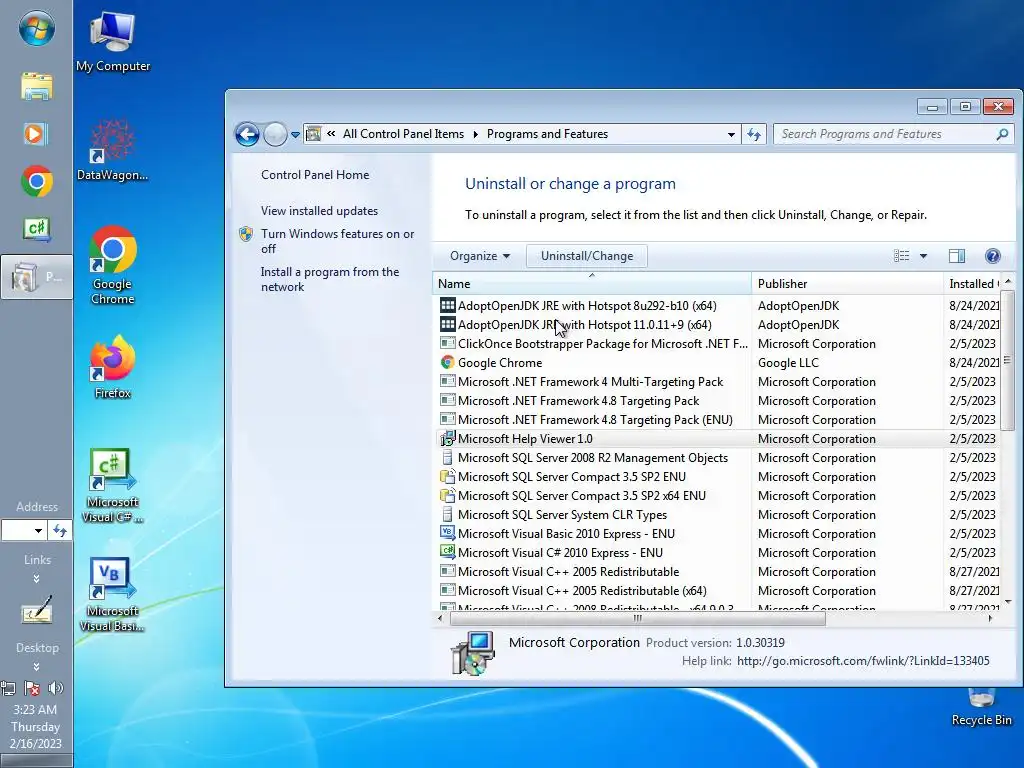Viewport: 1024px width, 768px height.
Task: Expand the Desktop toolbar chevron
Action: tap(37, 667)
